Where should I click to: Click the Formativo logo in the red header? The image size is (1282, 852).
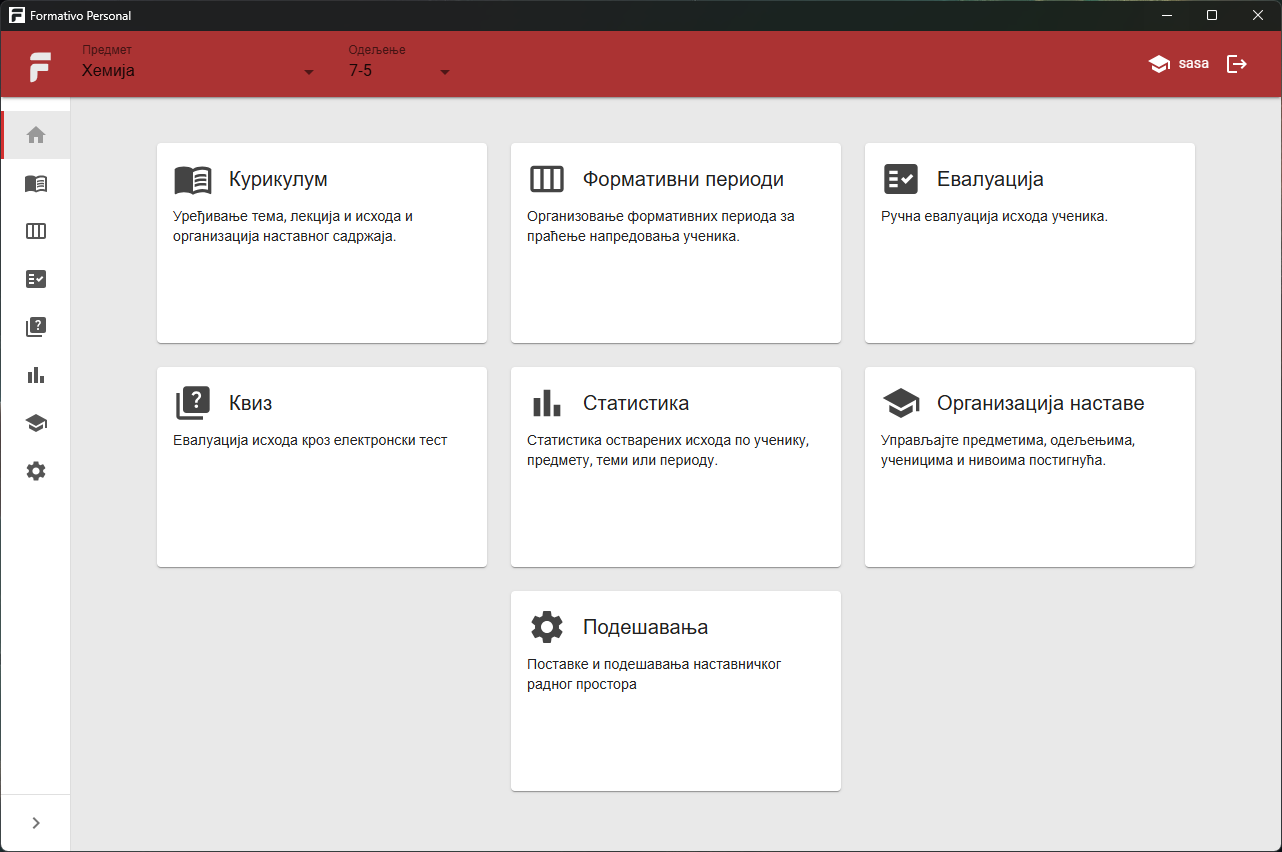pyautogui.click(x=40, y=66)
